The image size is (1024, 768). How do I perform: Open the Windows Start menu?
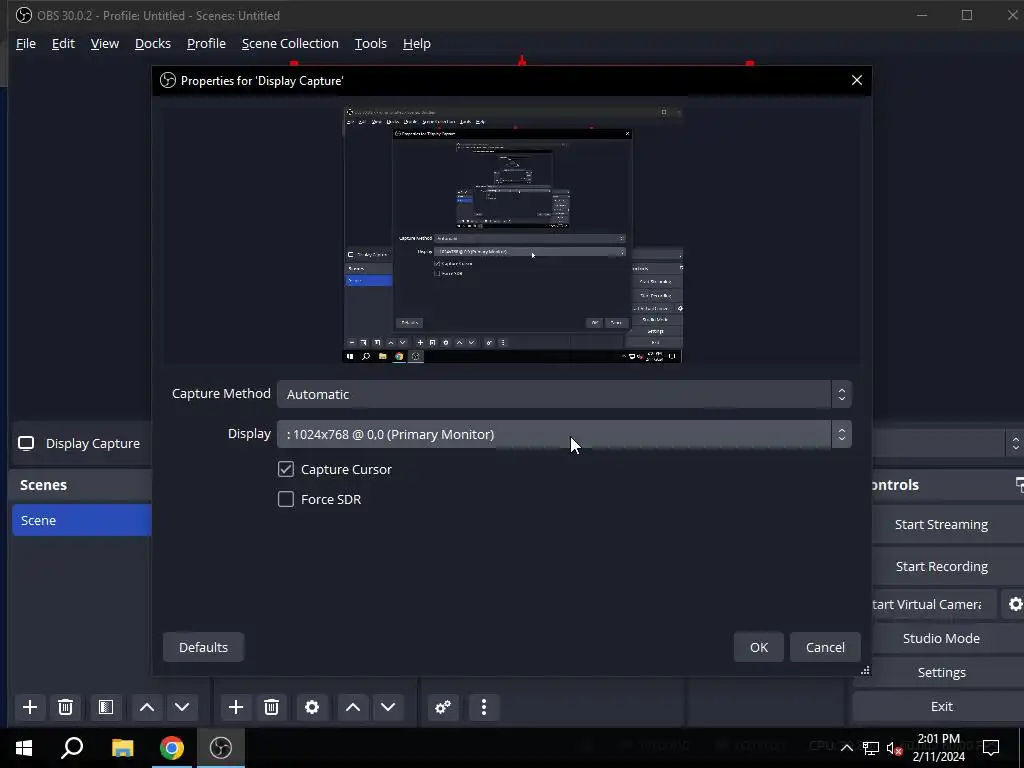coord(24,748)
